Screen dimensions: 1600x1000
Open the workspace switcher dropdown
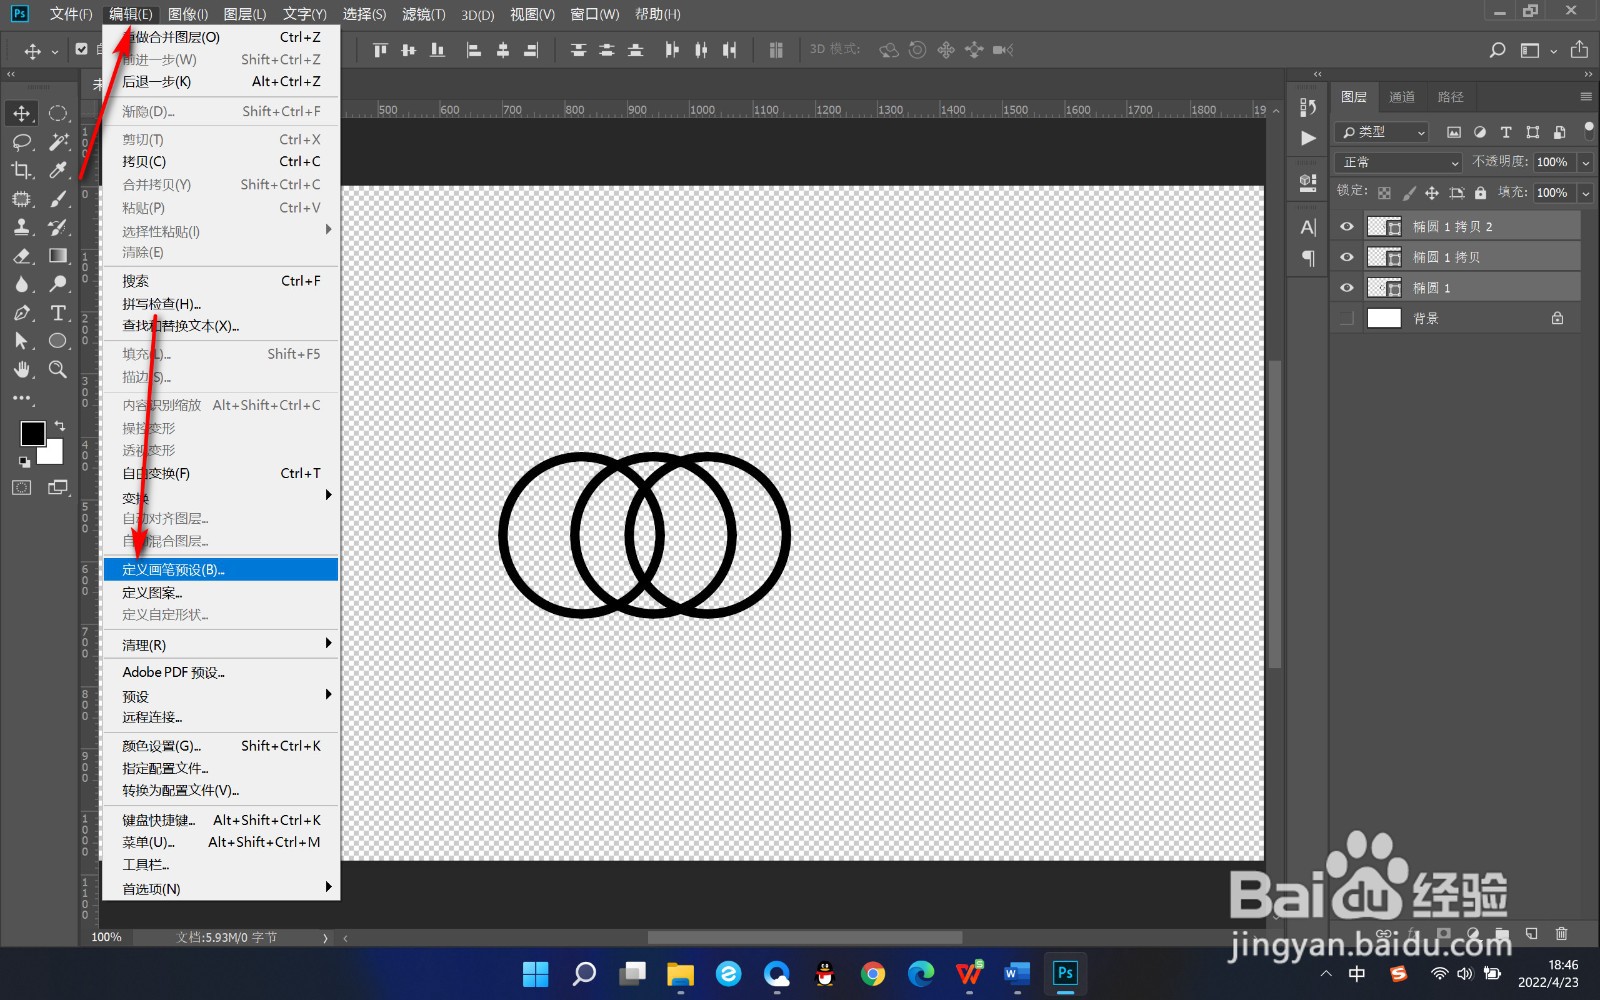[x=1538, y=50]
